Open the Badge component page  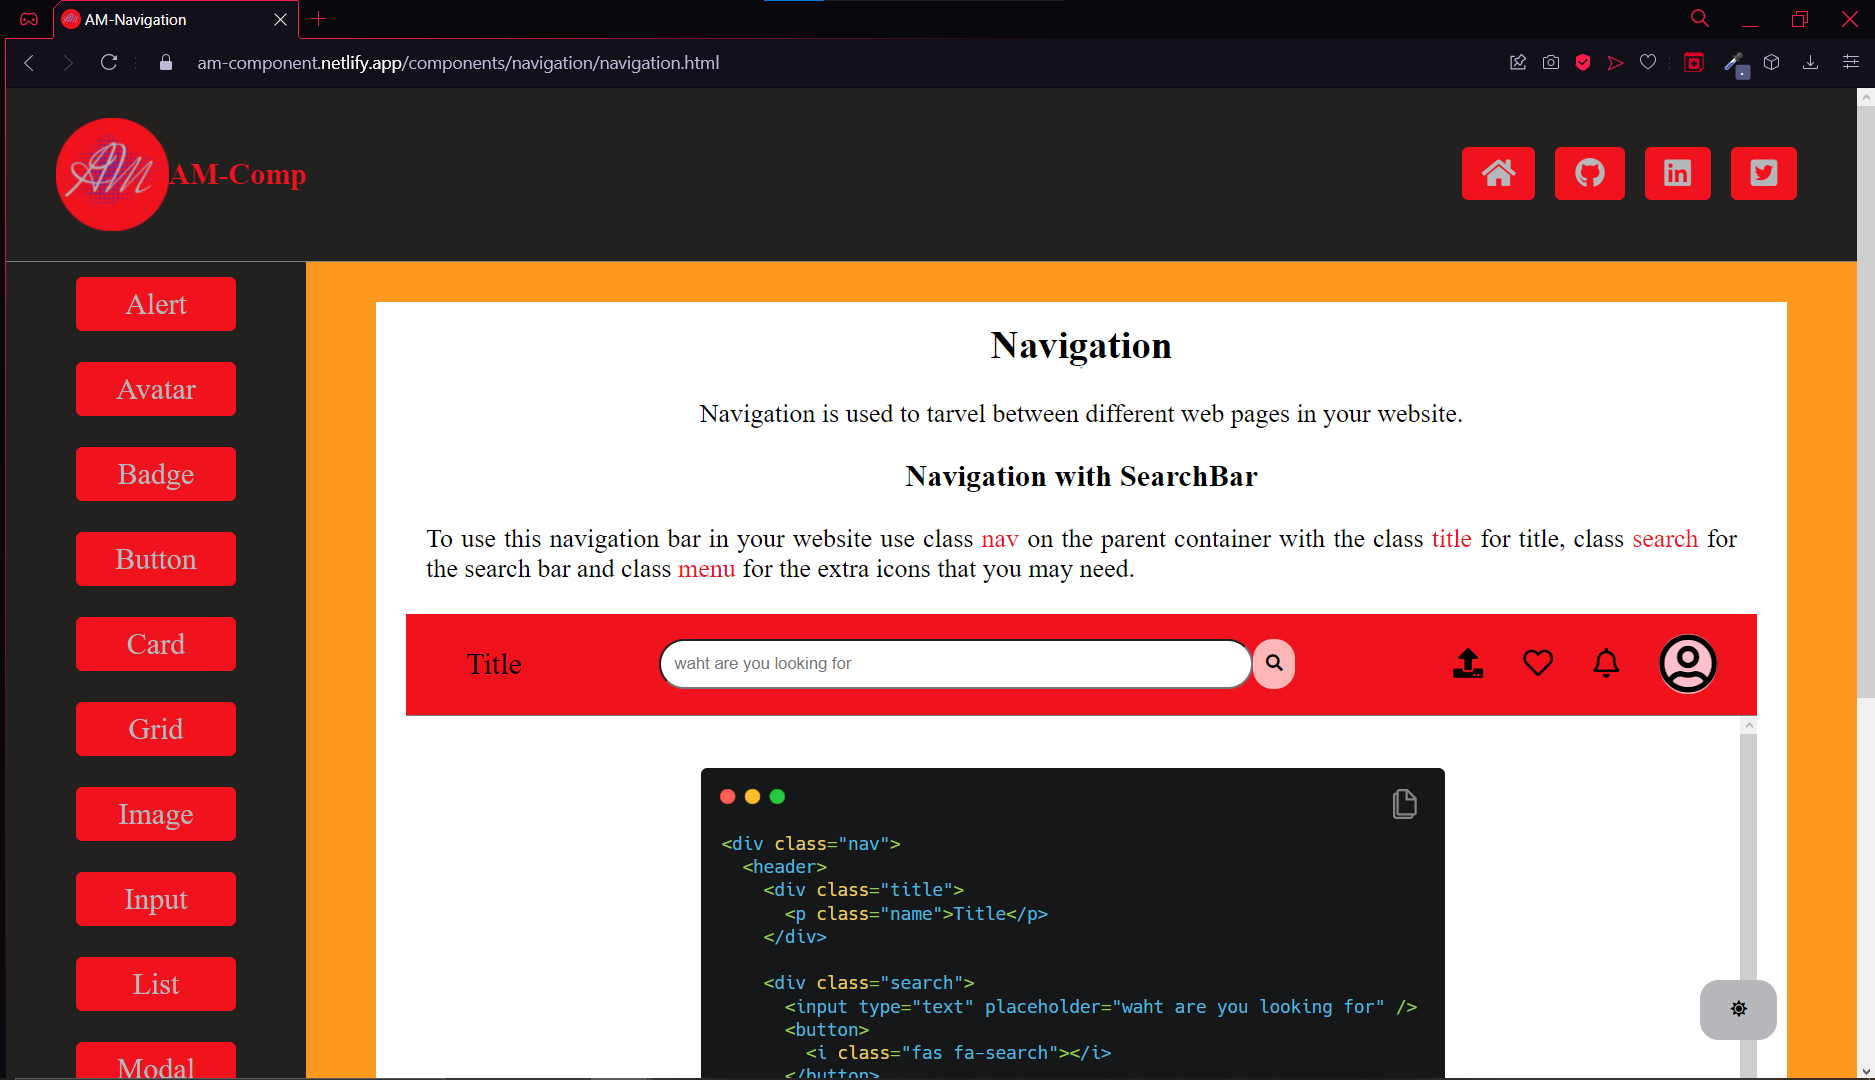[x=155, y=474]
